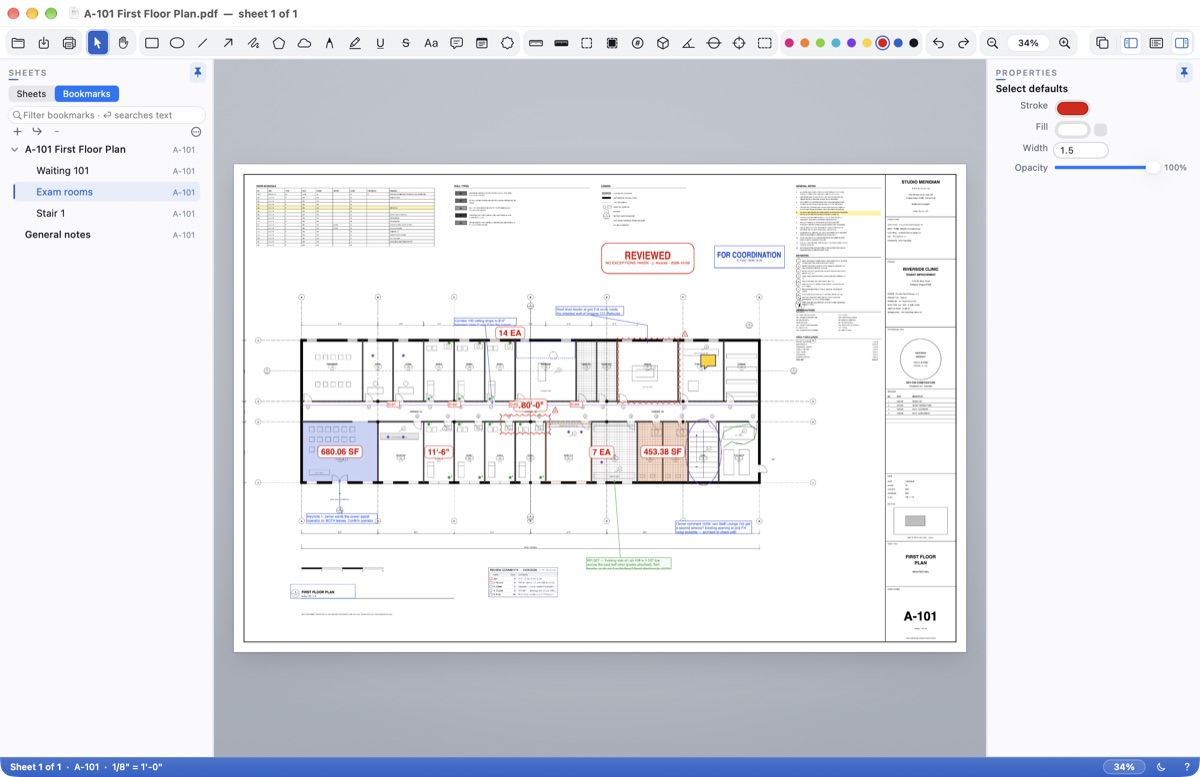Viewport: 1200px width, 777px height.
Task: Select the count (#) tool
Action: [x=637, y=43]
